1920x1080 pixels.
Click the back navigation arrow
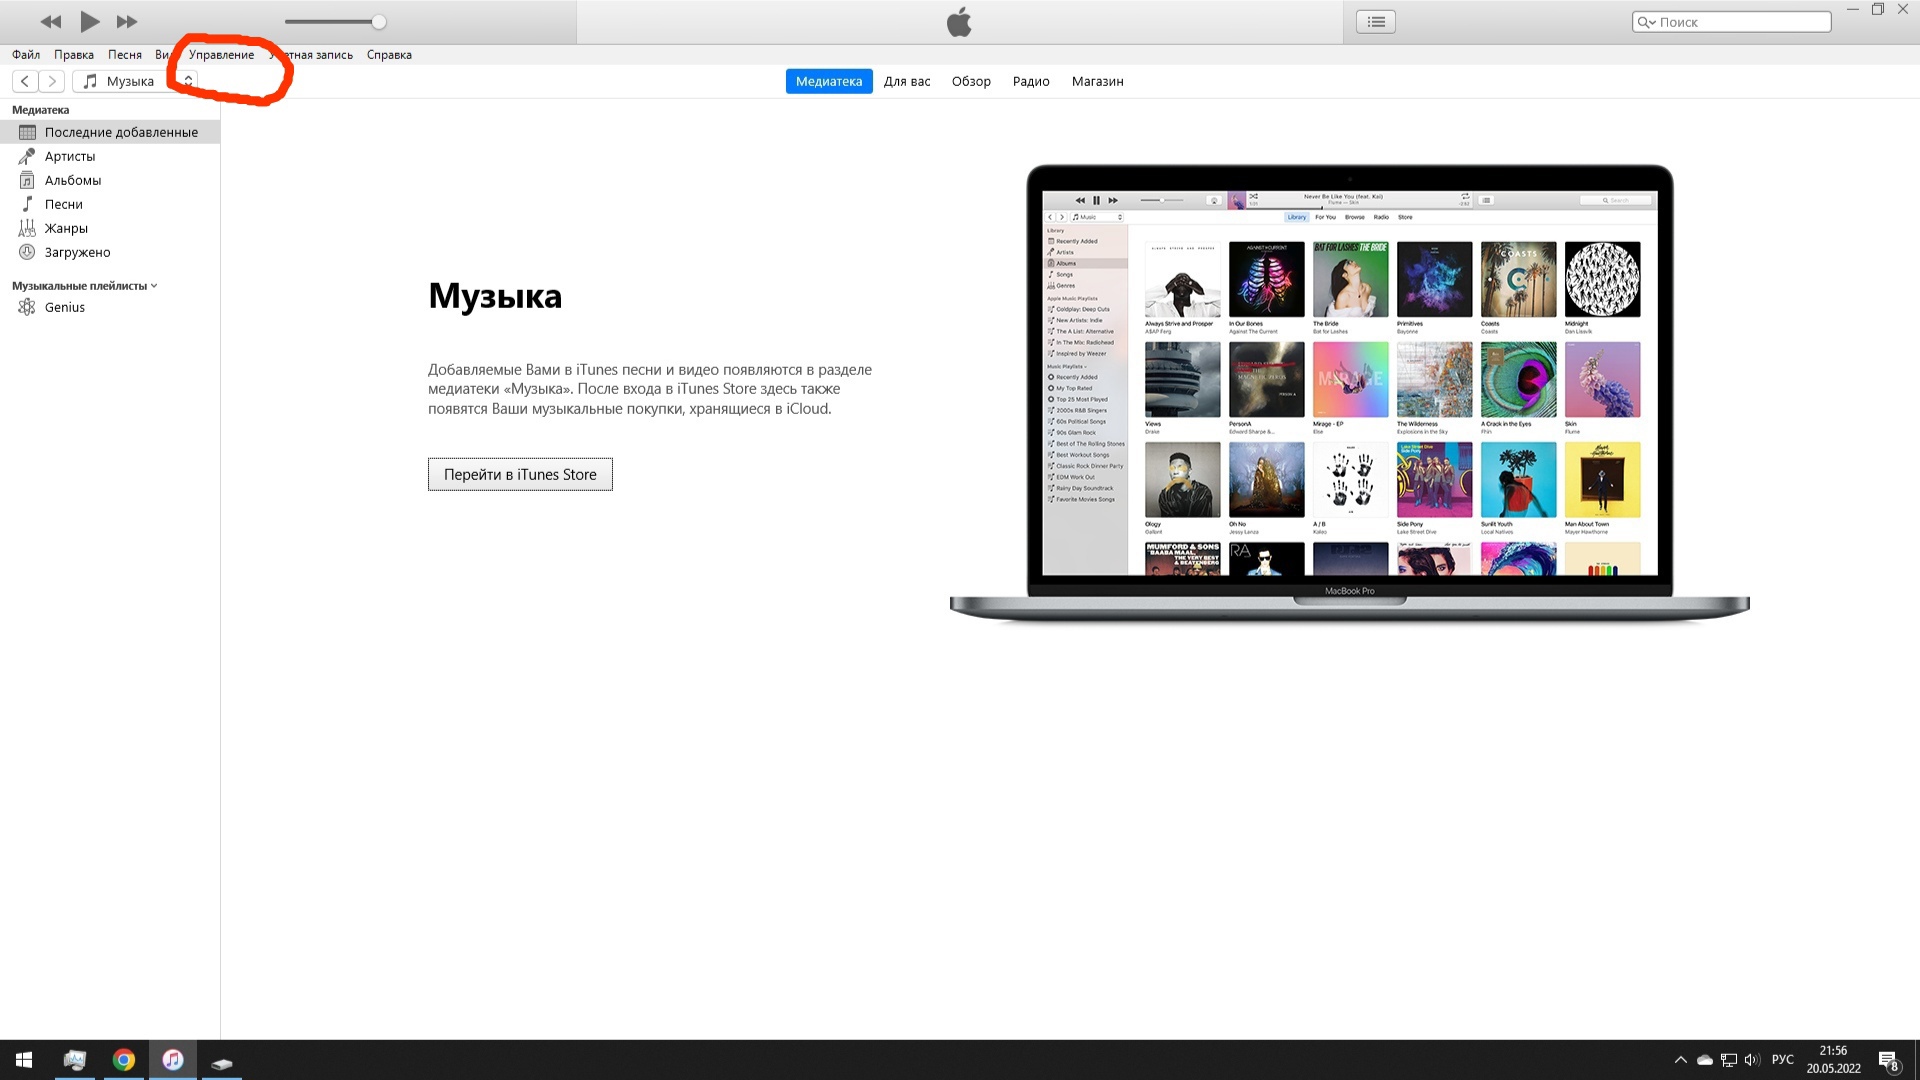coord(25,81)
